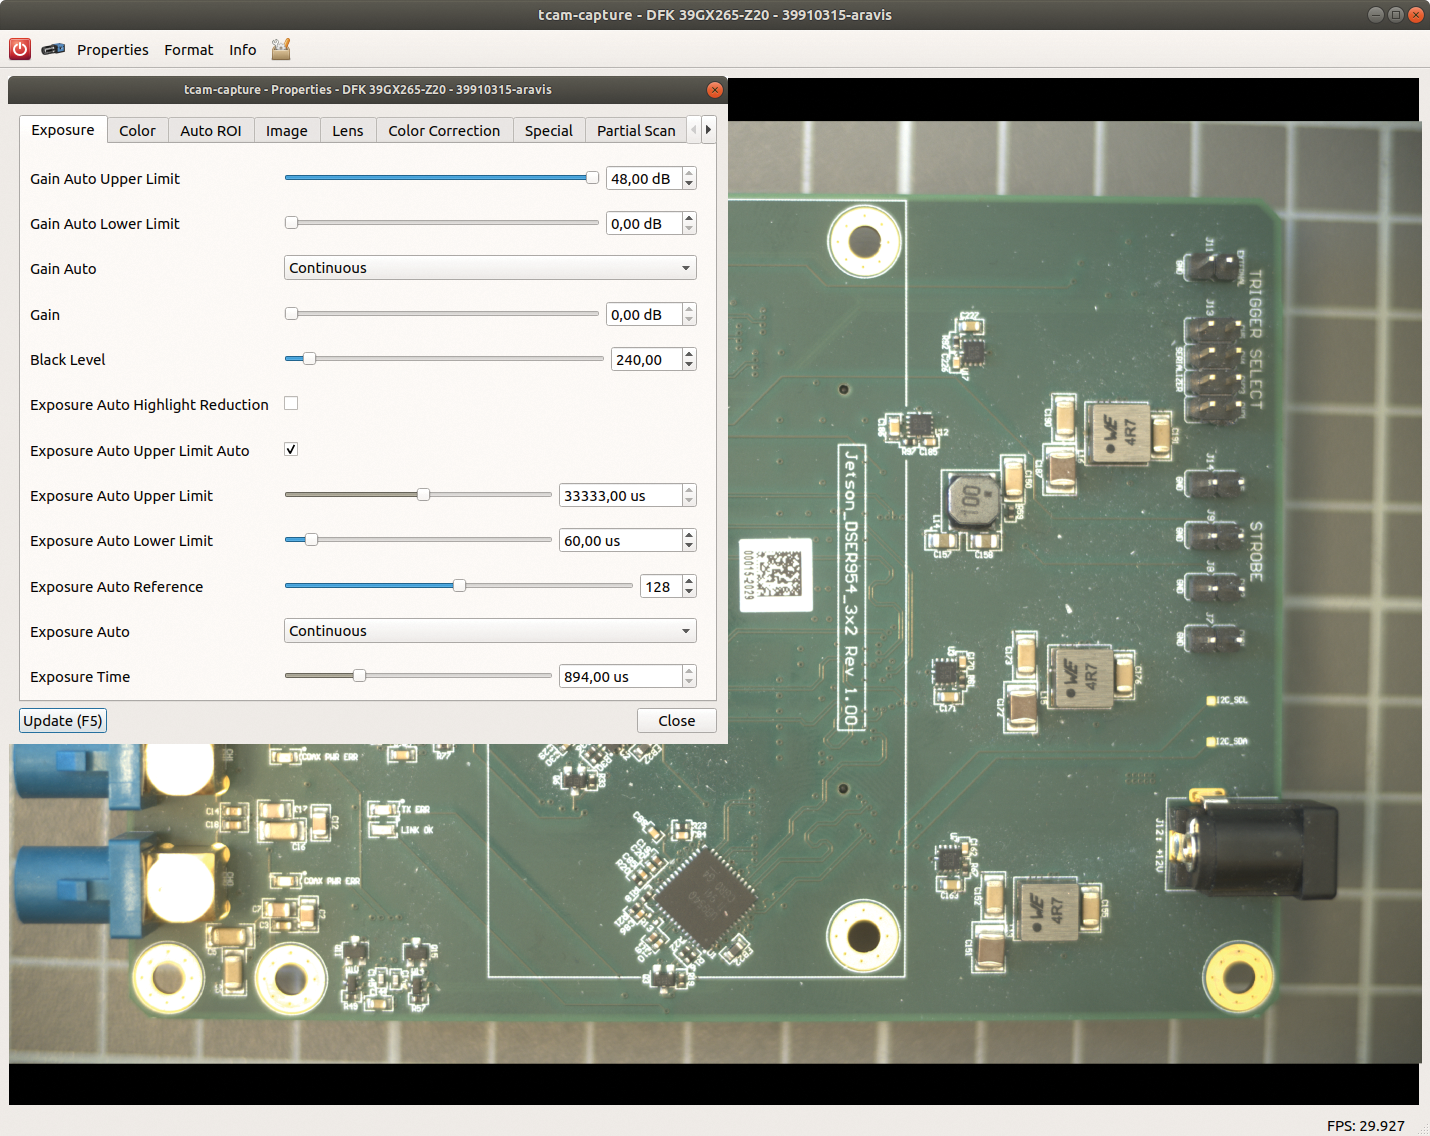Open the Gain Auto dropdown

490,268
